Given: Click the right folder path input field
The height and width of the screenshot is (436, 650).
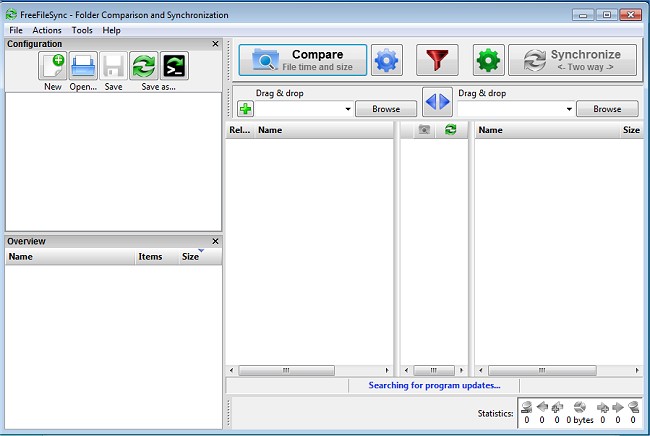Looking at the screenshot, I should pos(511,109).
